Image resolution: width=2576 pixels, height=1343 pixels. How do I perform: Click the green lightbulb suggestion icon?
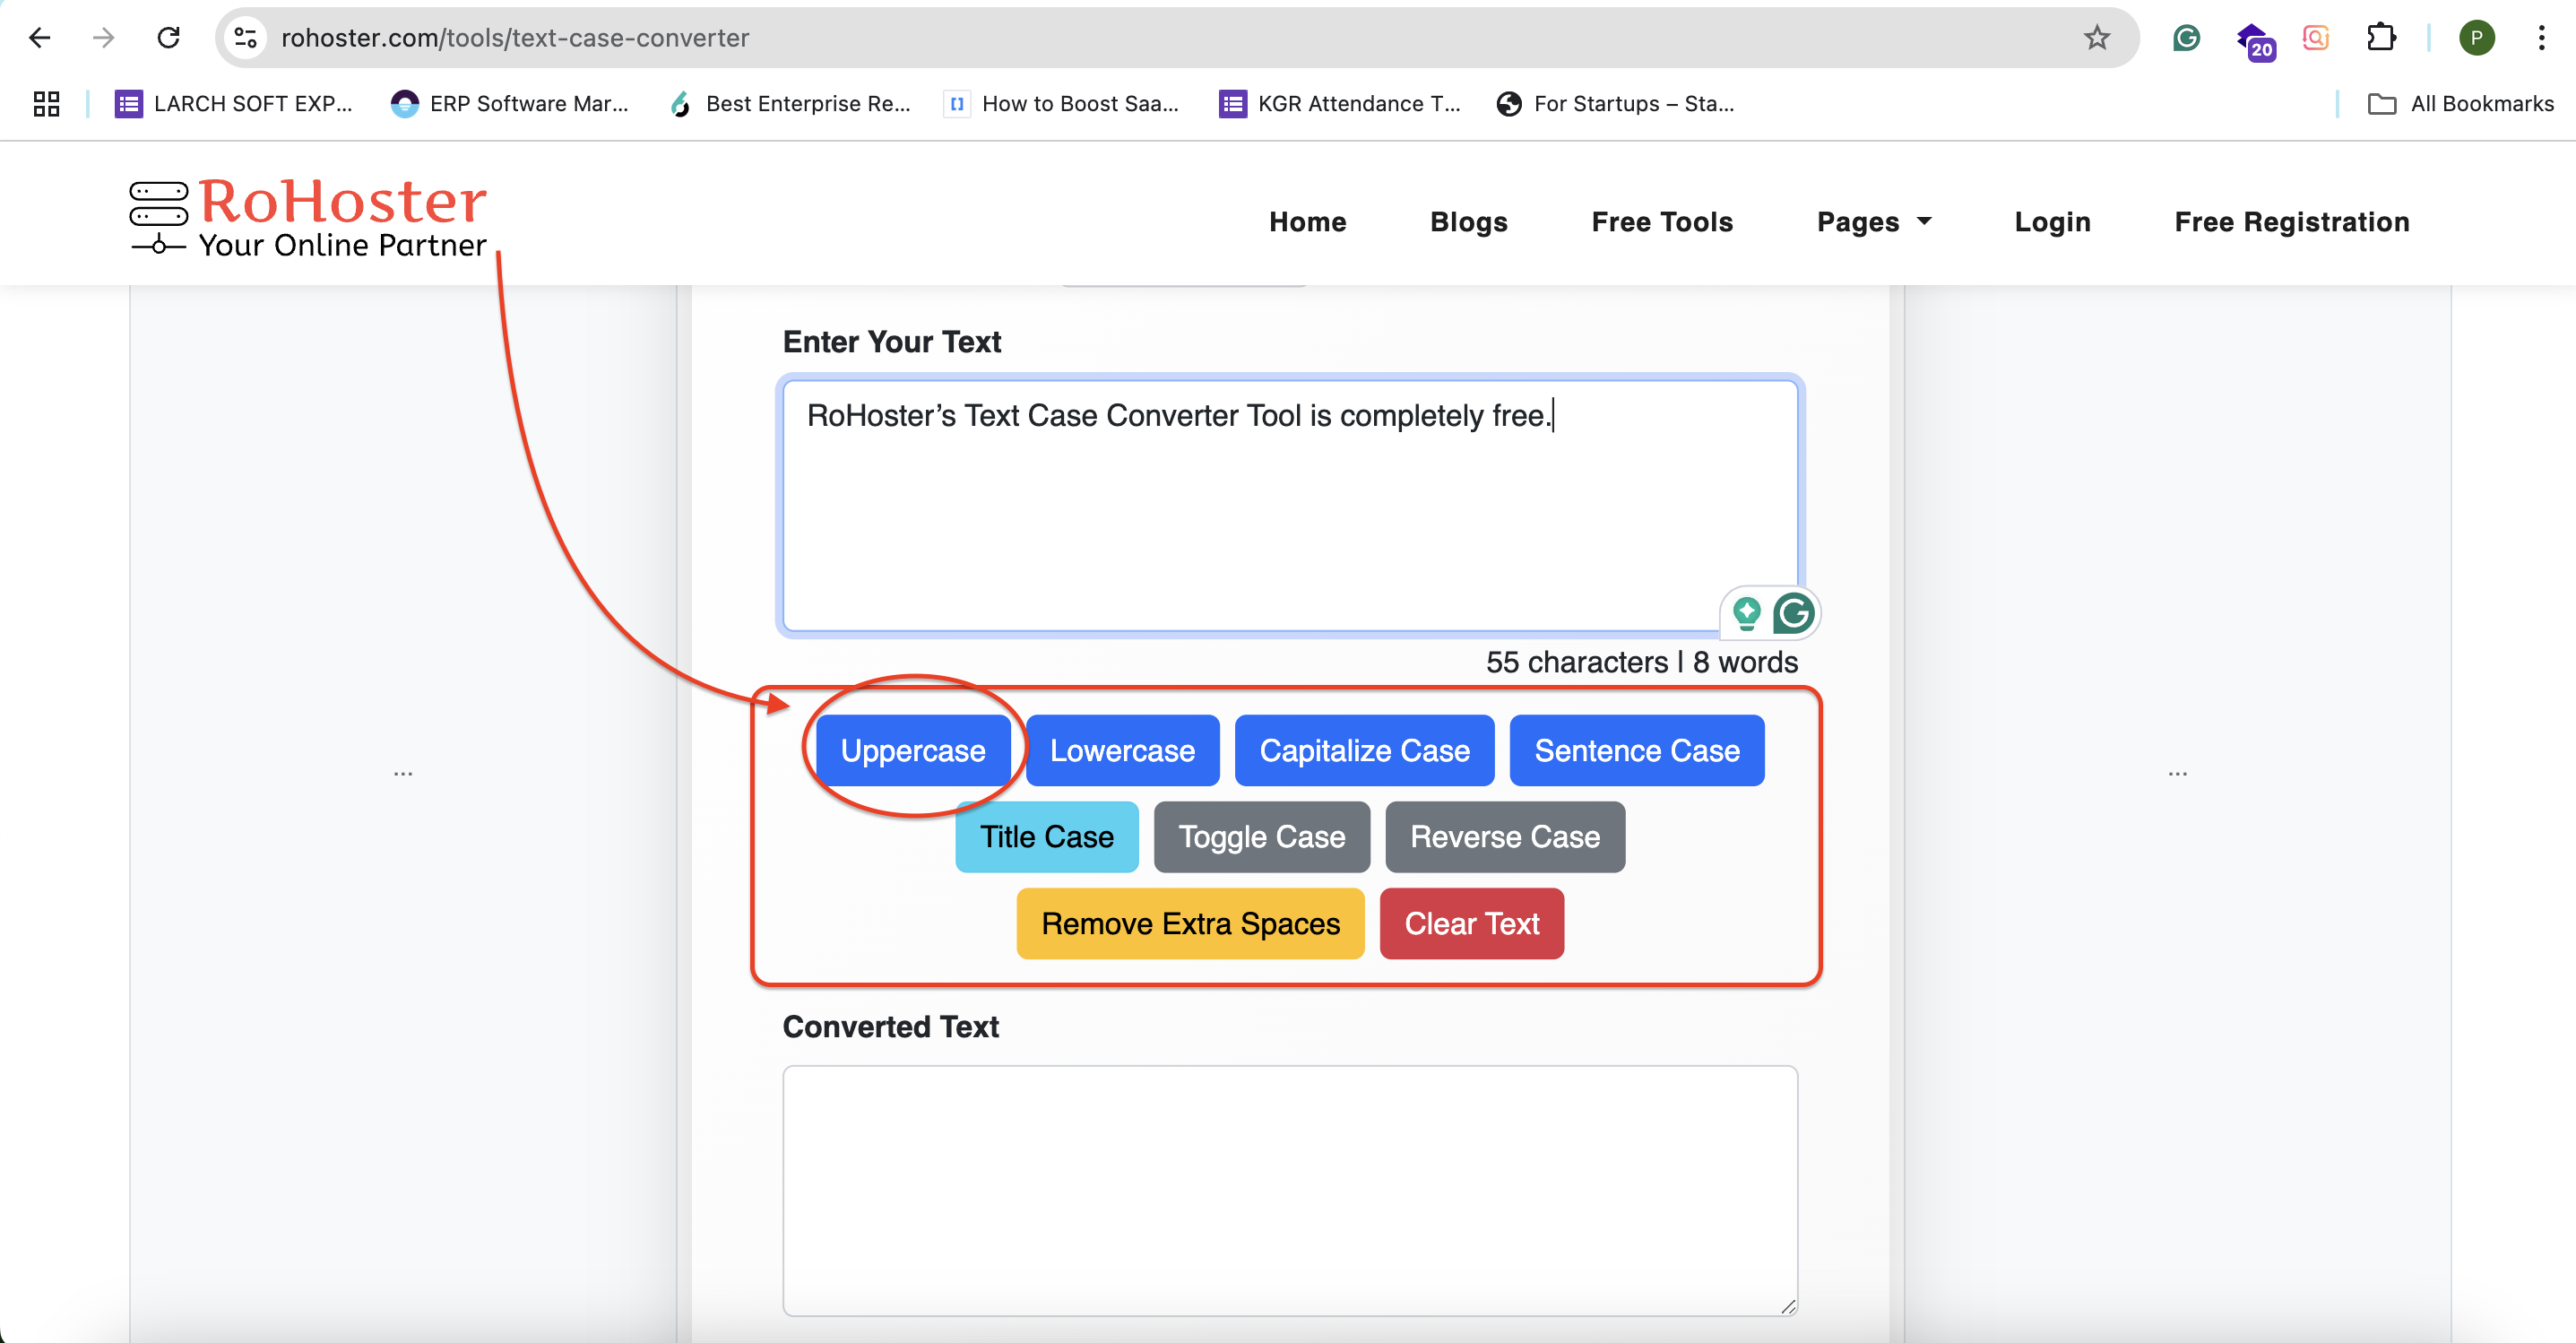[1746, 613]
